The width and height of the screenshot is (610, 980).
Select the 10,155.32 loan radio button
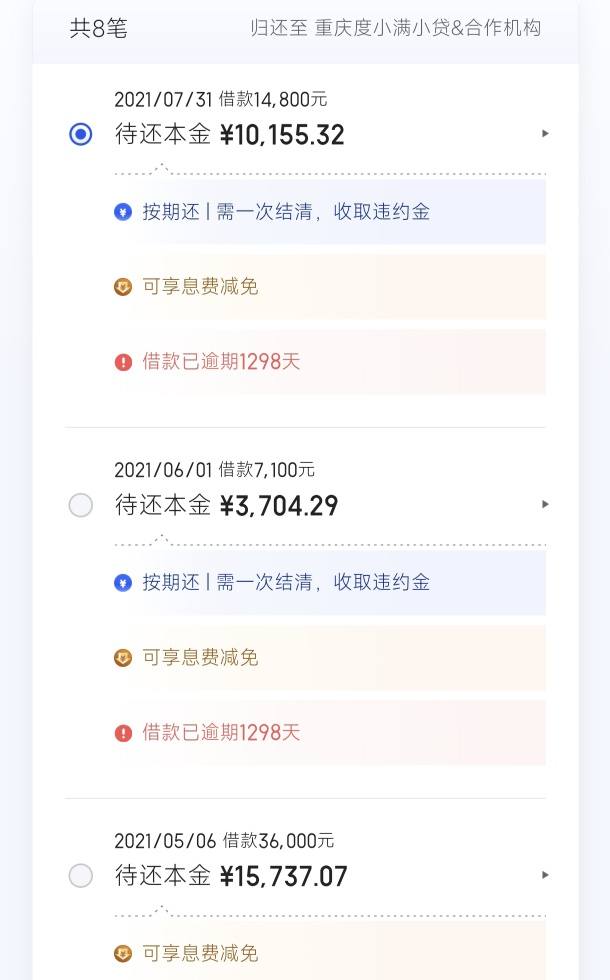coord(81,134)
